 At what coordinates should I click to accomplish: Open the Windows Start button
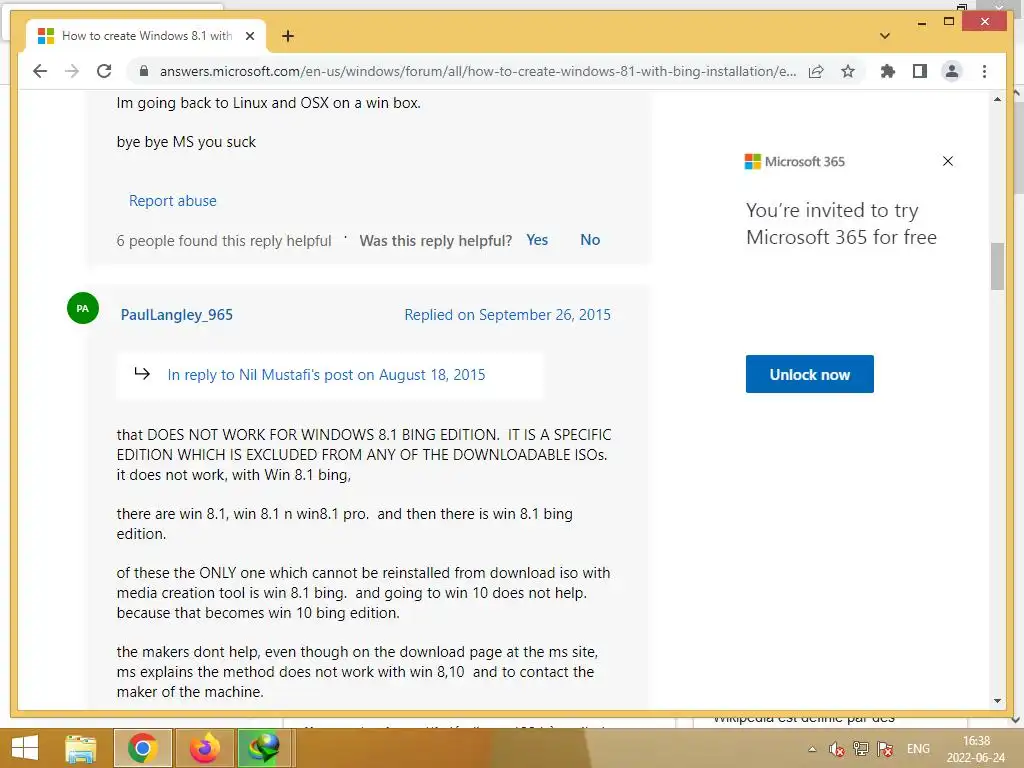point(25,748)
